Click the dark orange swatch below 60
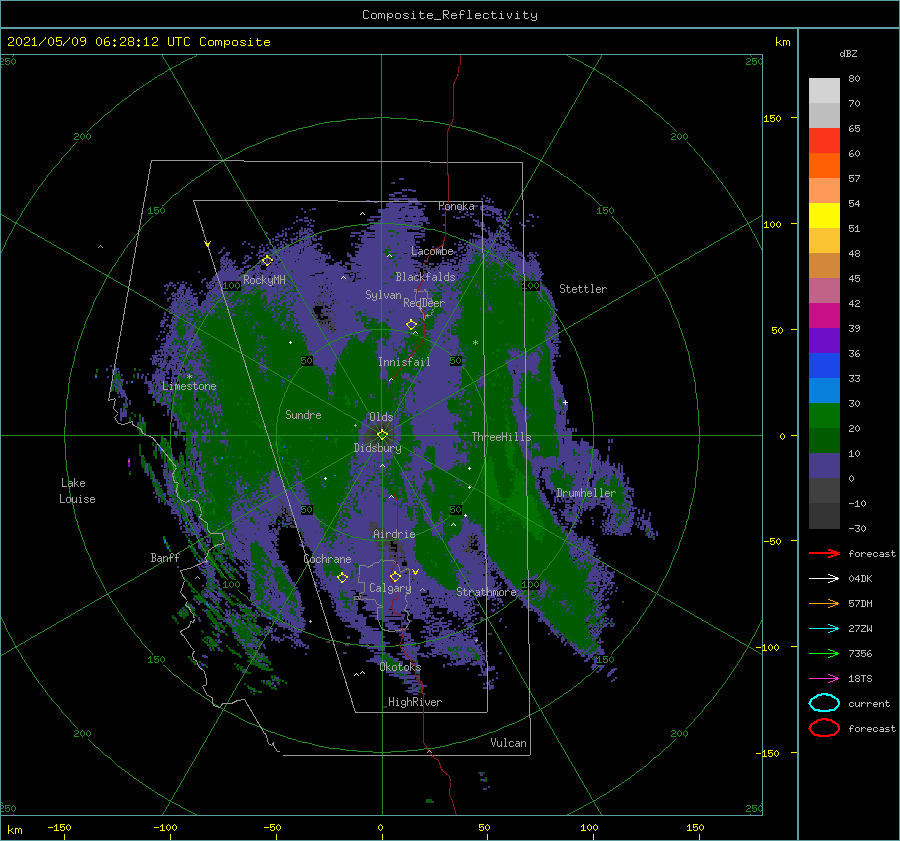 click(824, 165)
